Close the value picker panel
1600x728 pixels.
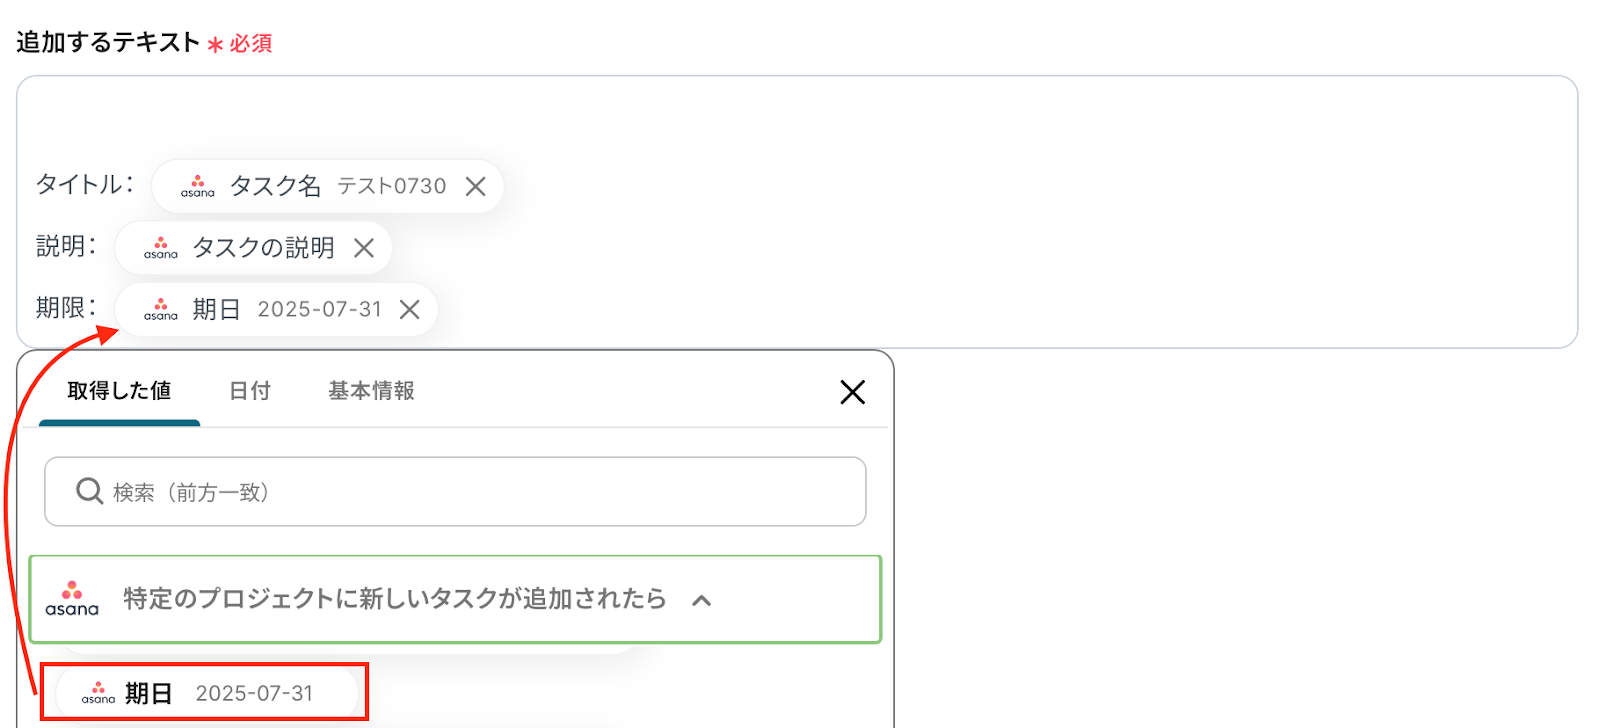click(x=852, y=392)
